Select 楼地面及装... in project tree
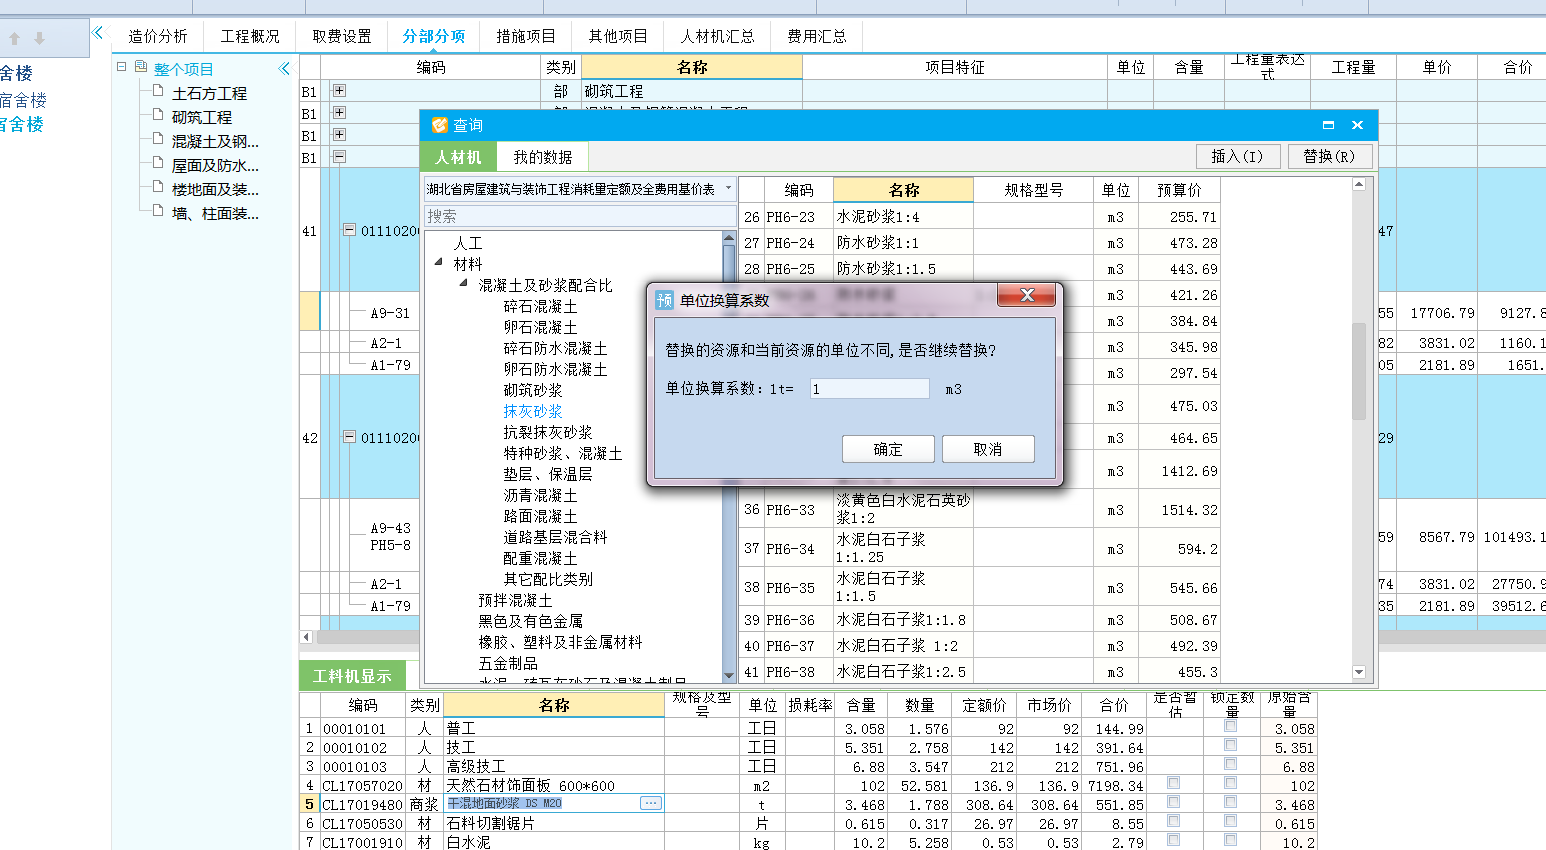Screen dimensions: 1546x850 215,189
